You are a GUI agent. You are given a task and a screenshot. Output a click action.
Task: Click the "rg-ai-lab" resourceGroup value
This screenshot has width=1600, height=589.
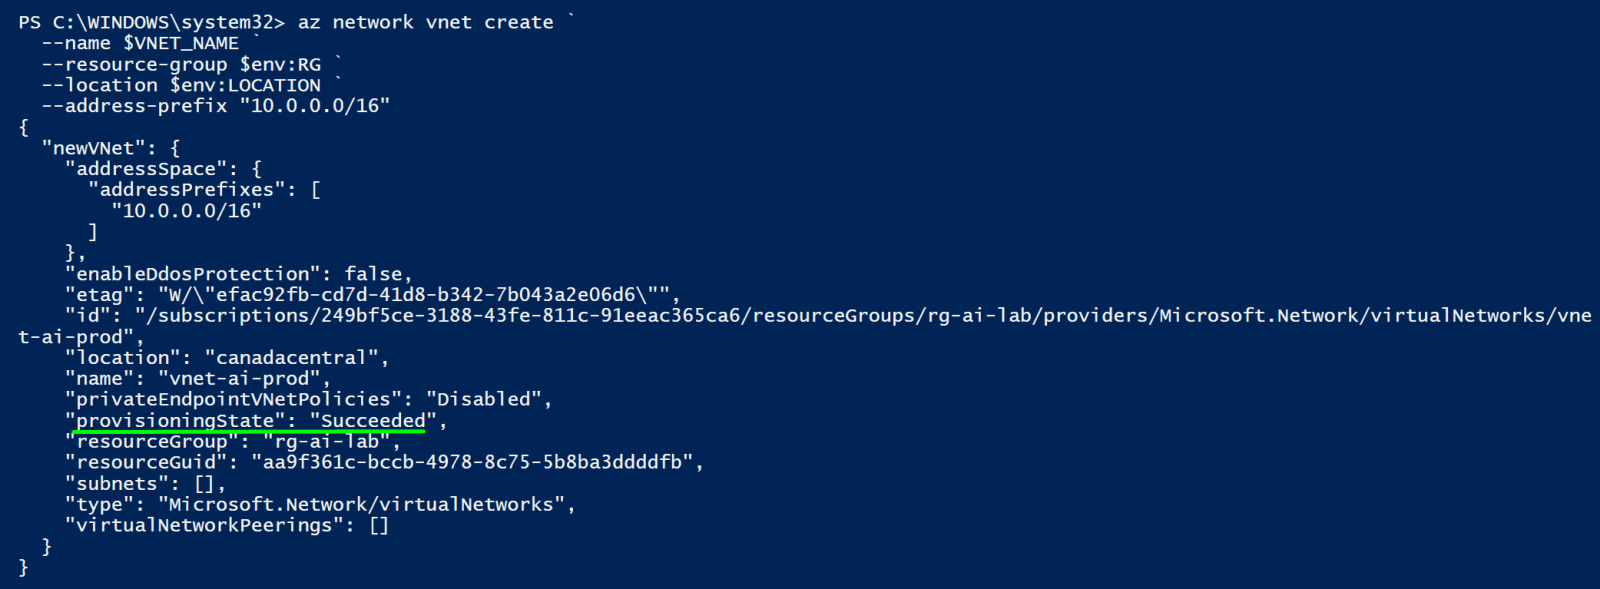click(326, 442)
